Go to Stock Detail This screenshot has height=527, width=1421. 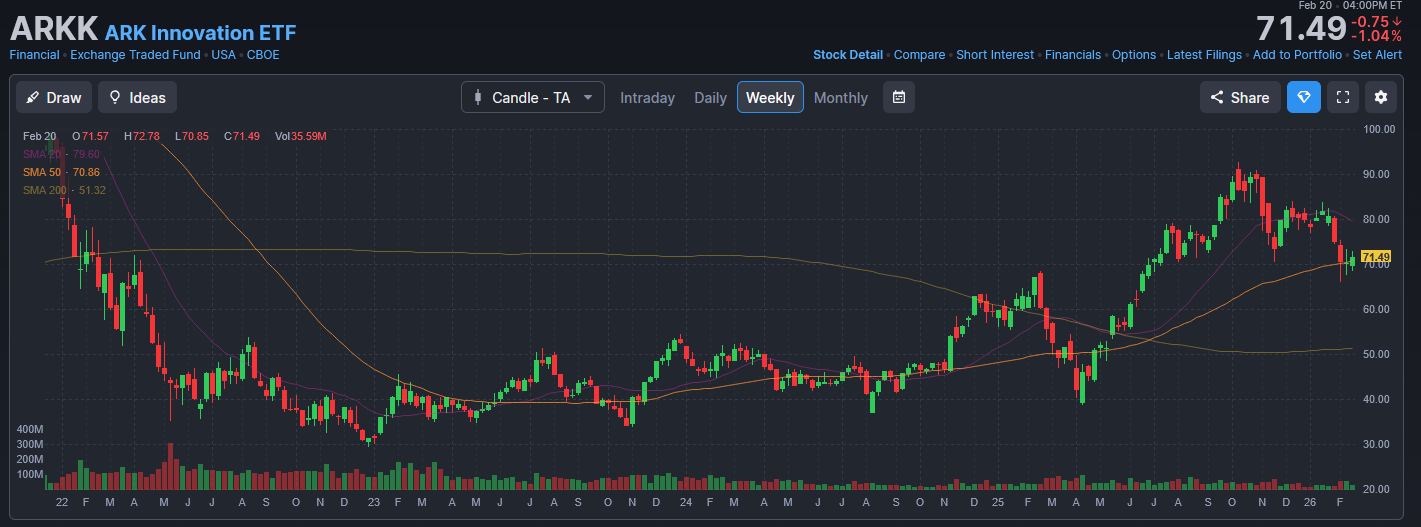[x=848, y=55]
